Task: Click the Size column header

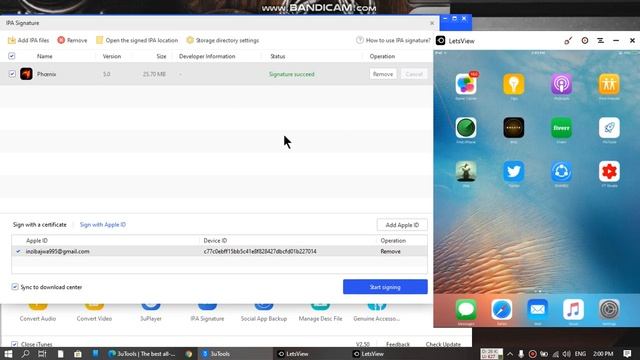Action: (161, 56)
